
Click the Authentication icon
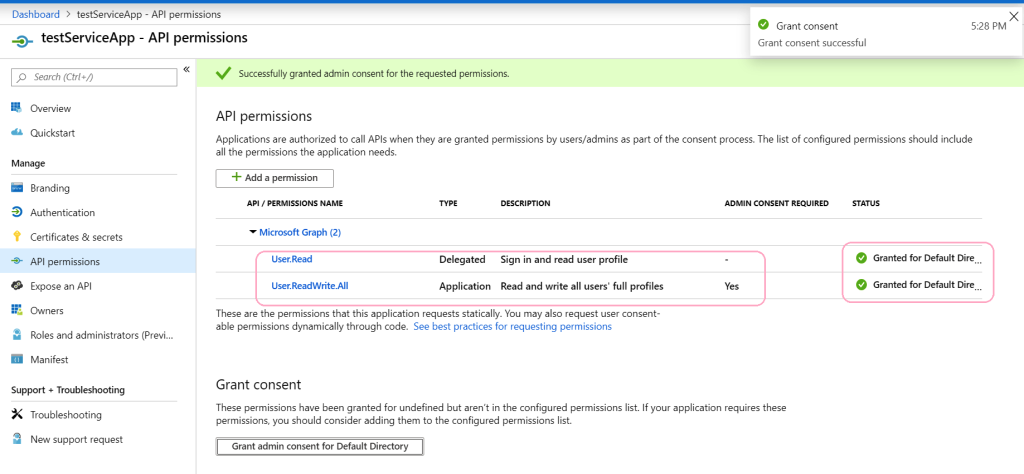point(17,212)
